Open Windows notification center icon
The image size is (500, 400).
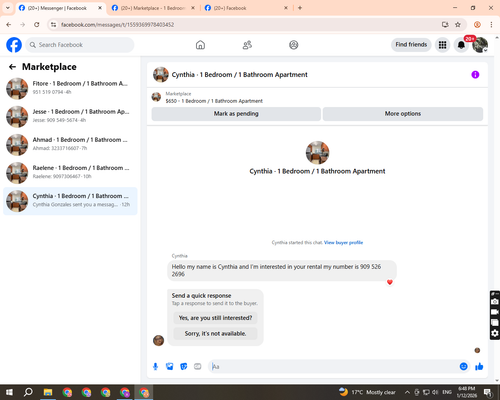[x=488, y=392]
